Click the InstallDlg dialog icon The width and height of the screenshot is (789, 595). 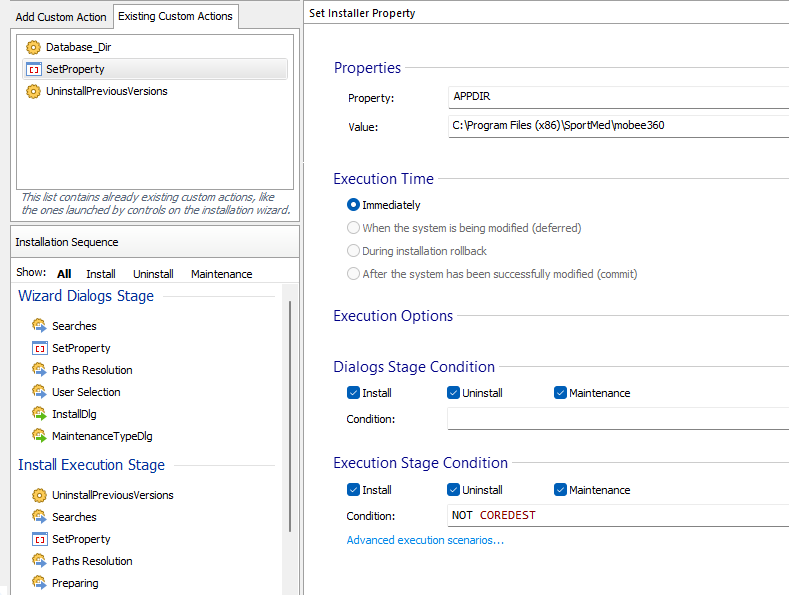[39, 414]
